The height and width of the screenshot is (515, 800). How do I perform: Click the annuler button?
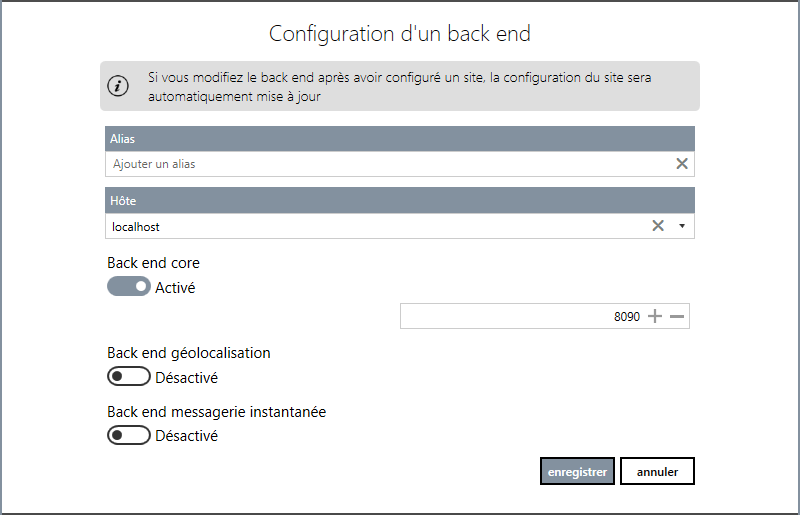tap(657, 471)
